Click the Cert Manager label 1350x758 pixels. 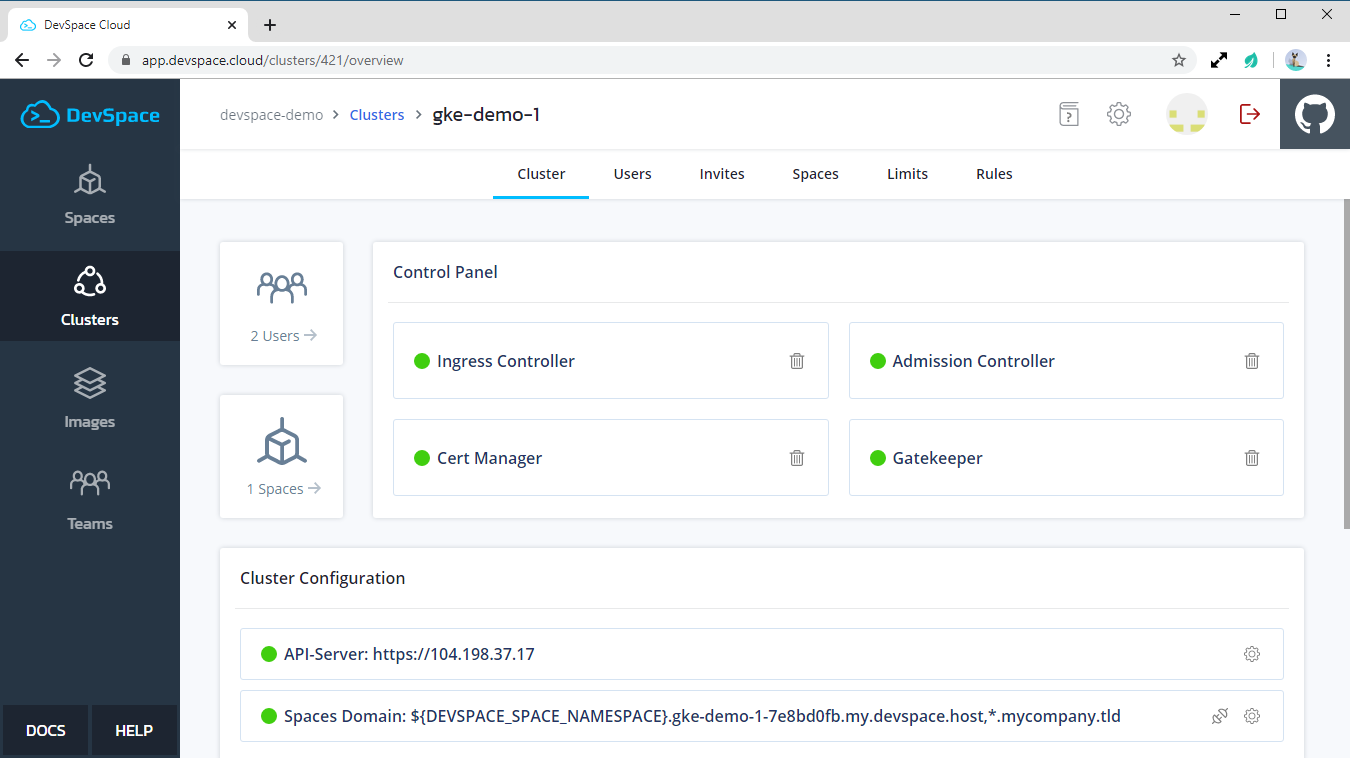pyautogui.click(x=489, y=458)
